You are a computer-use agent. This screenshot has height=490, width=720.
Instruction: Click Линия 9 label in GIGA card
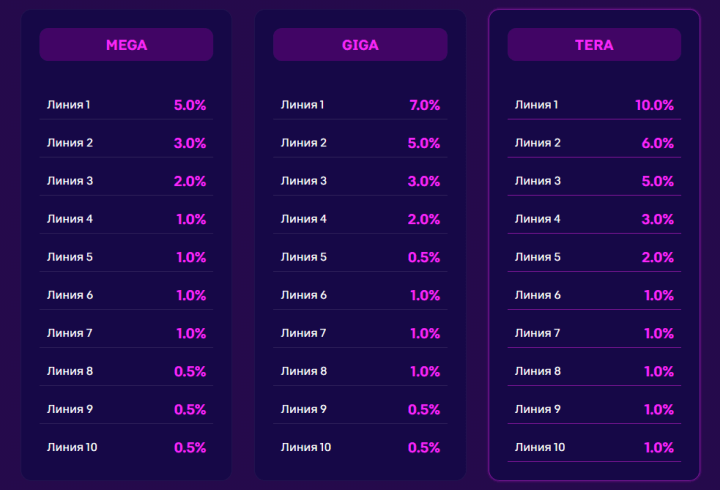tap(304, 409)
